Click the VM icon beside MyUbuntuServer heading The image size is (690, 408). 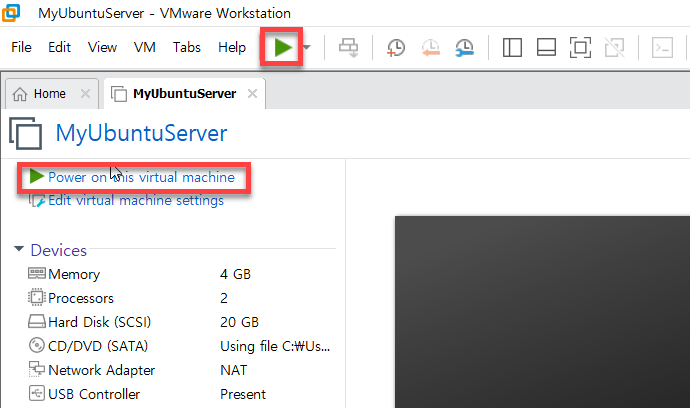26,133
